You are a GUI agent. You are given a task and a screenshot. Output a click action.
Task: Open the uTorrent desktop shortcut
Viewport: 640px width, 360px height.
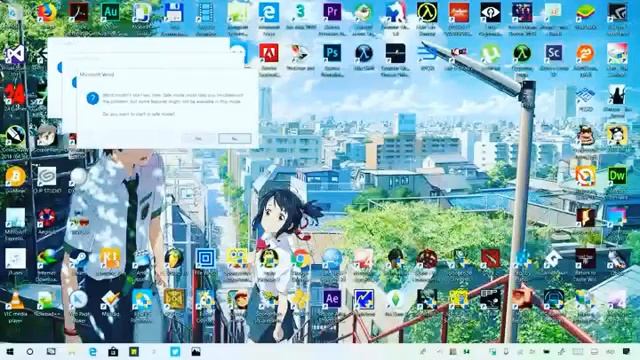pos(490,53)
